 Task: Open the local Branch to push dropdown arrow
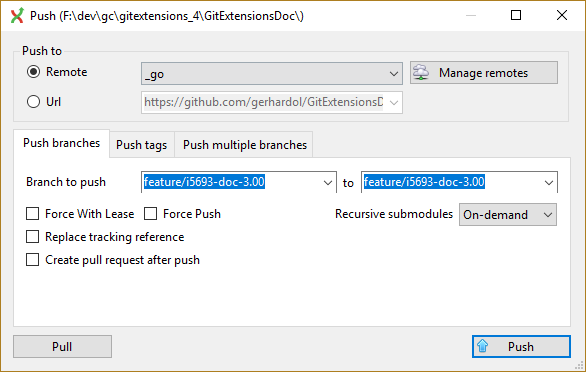pos(328,182)
